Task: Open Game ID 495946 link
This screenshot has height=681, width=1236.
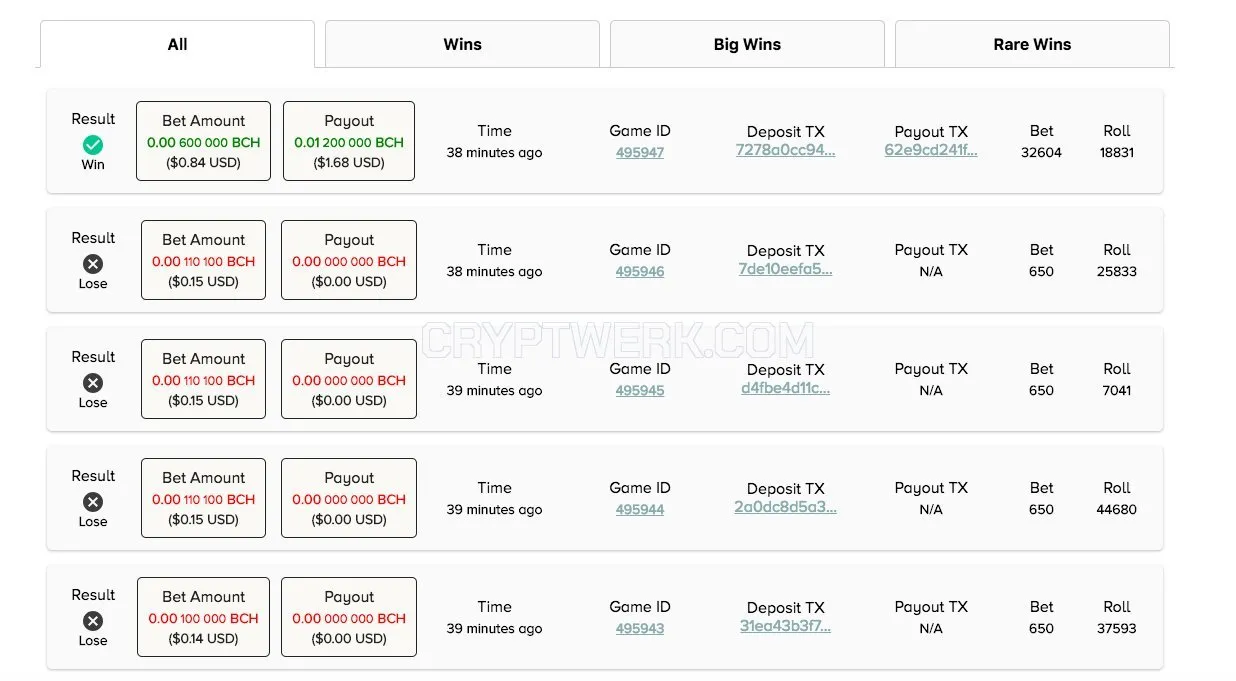Action: pyautogui.click(x=640, y=272)
